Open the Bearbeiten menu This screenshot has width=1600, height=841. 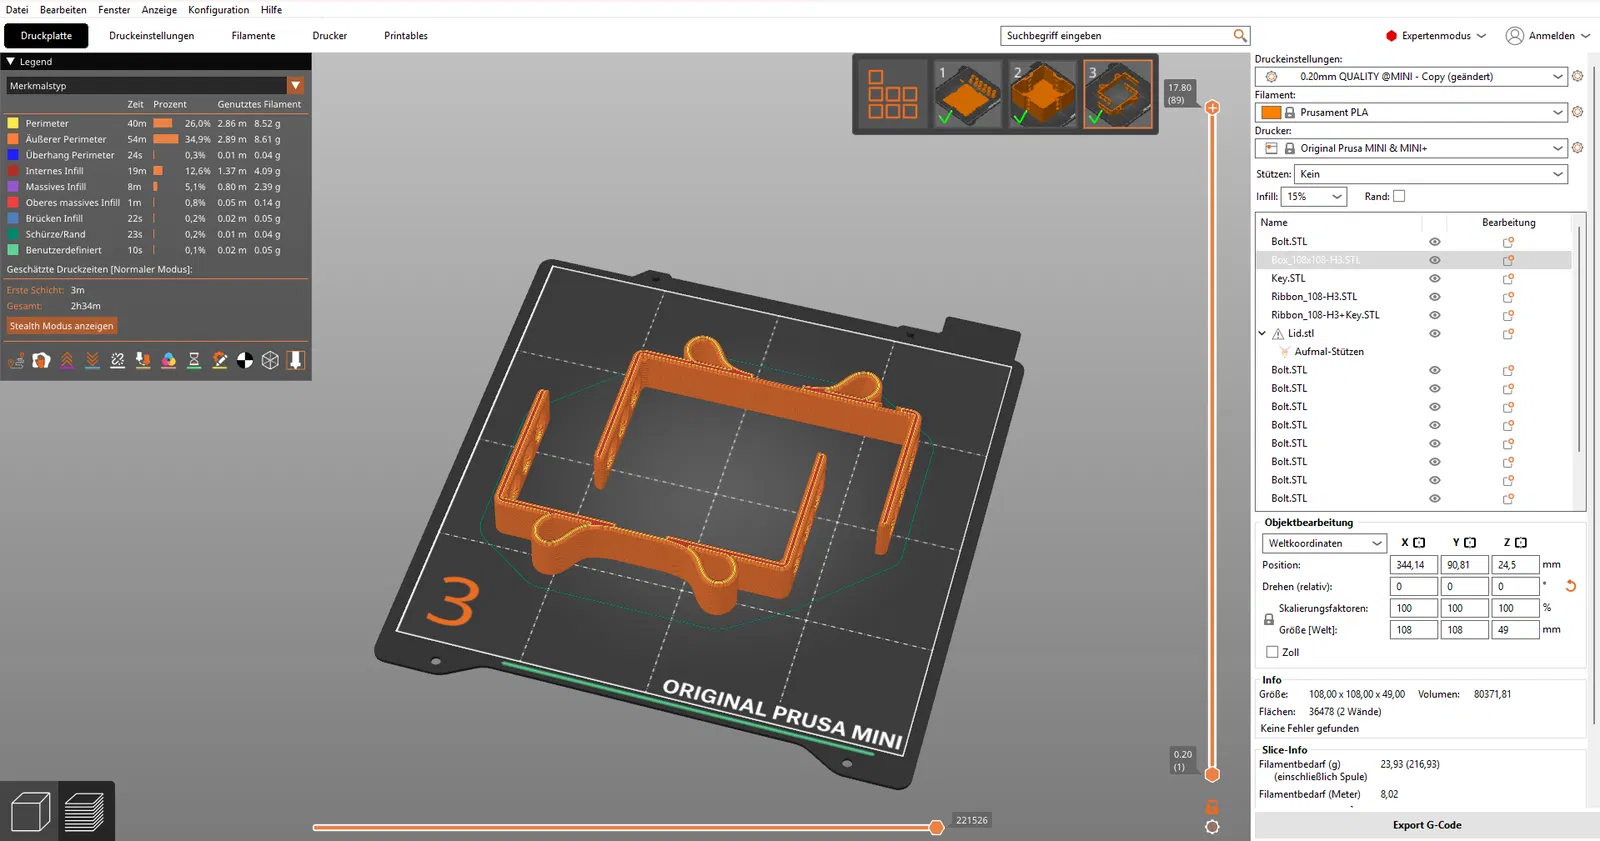click(63, 10)
